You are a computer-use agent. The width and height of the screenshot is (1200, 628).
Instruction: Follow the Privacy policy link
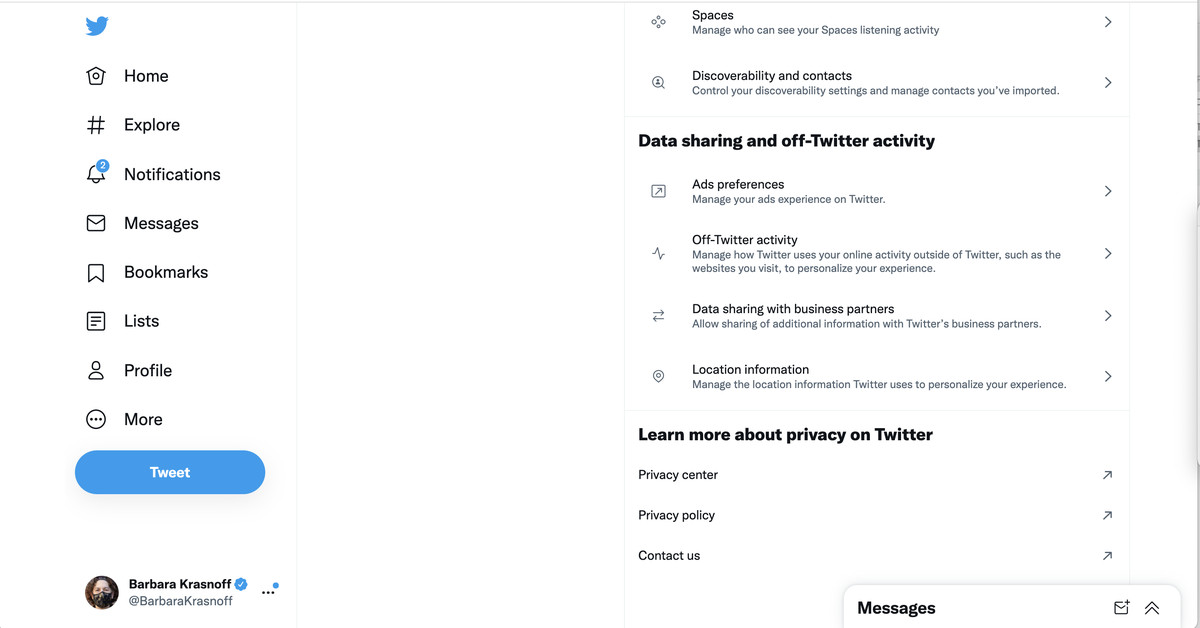point(677,515)
